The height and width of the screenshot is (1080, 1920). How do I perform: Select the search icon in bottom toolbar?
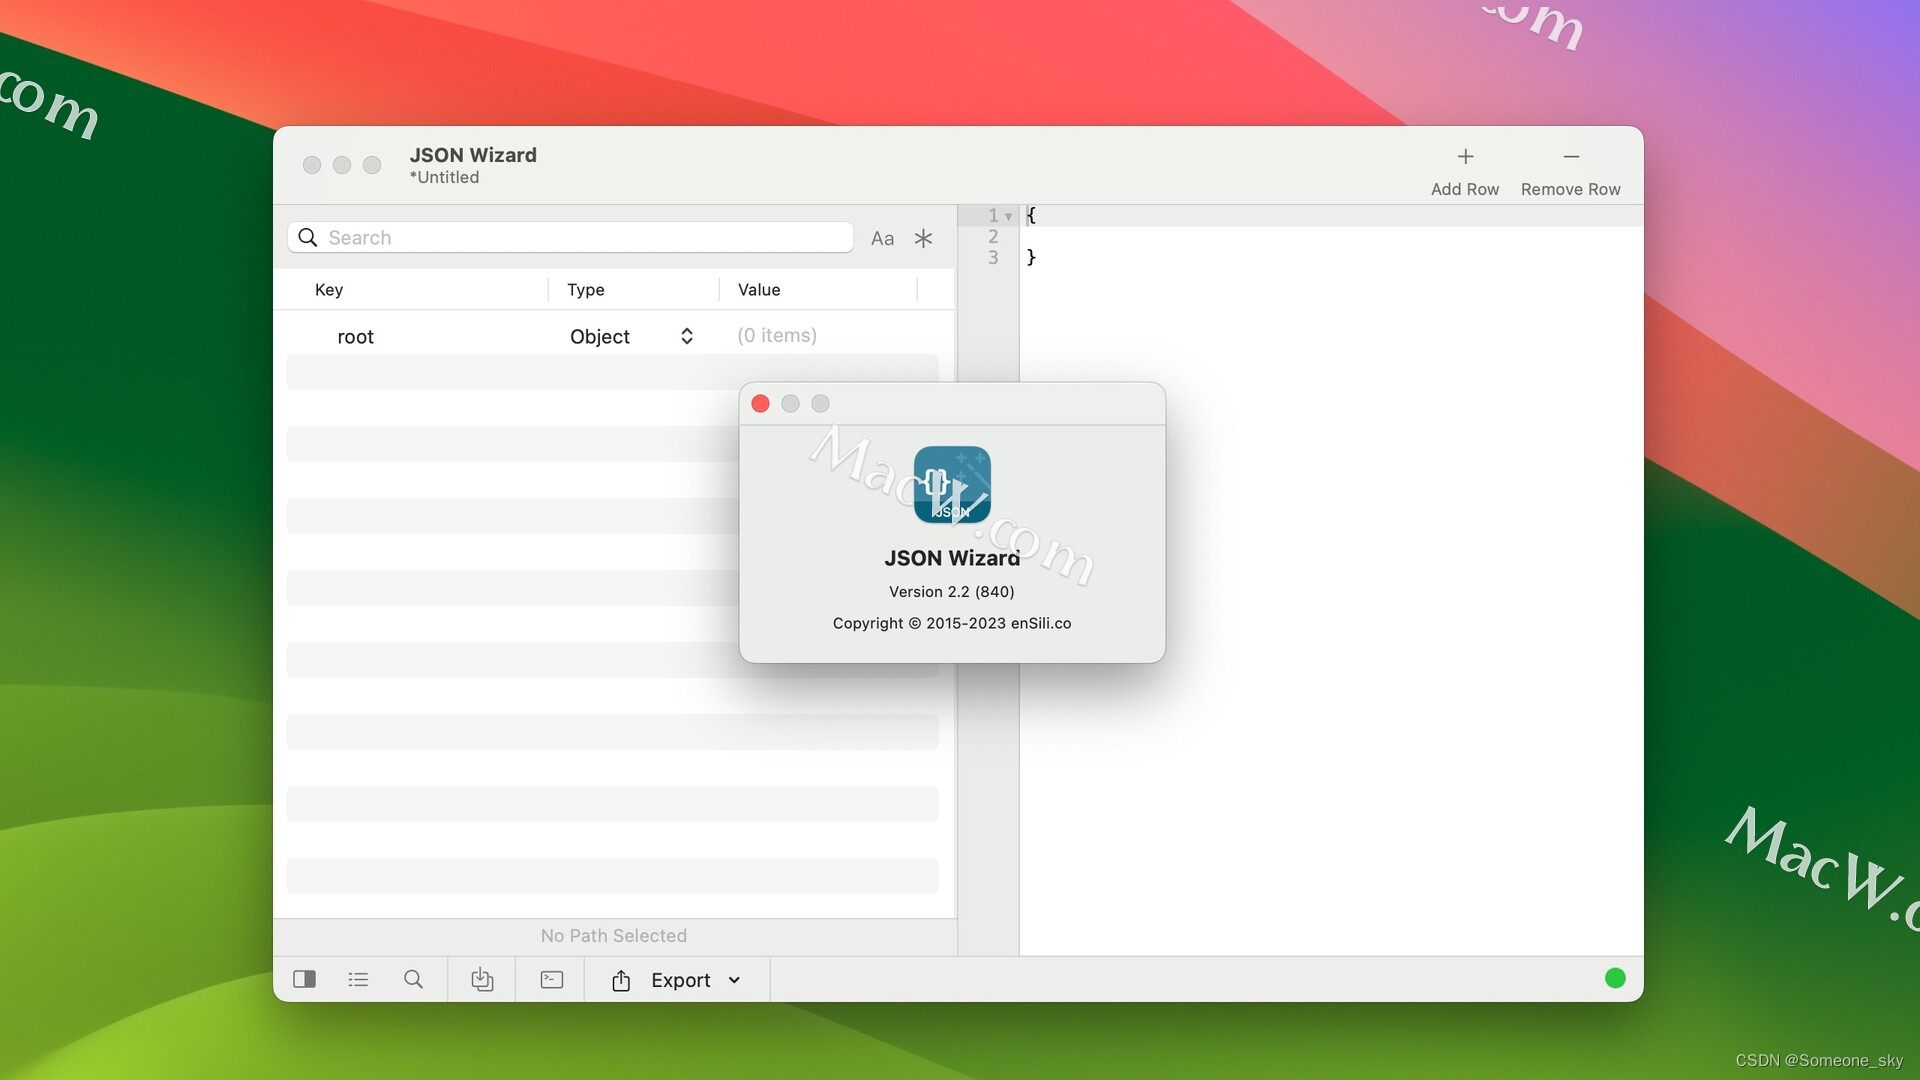pyautogui.click(x=413, y=979)
